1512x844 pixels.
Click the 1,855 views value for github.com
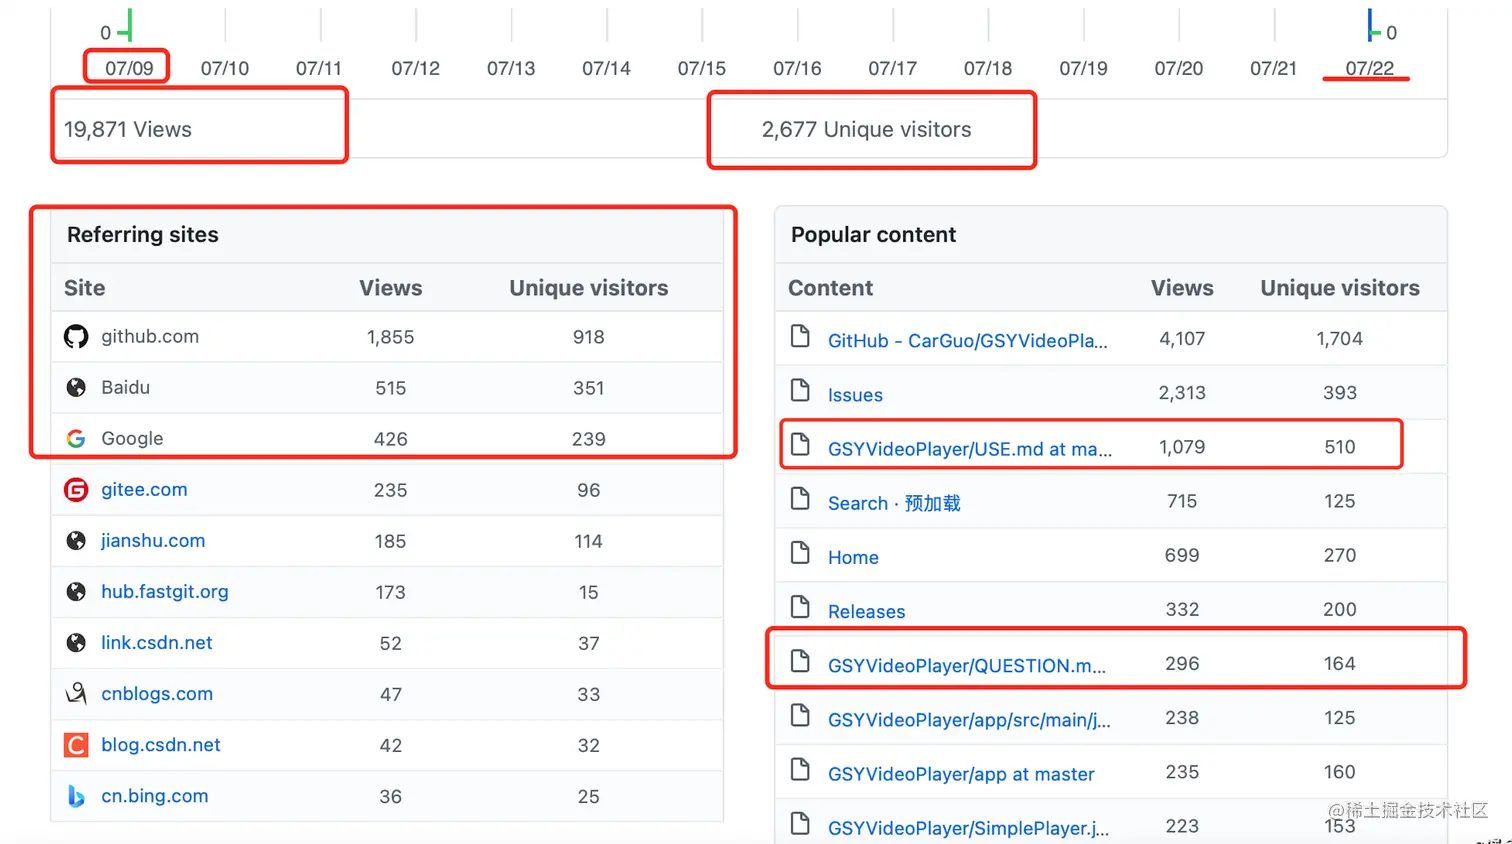click(x=390, y=337)
